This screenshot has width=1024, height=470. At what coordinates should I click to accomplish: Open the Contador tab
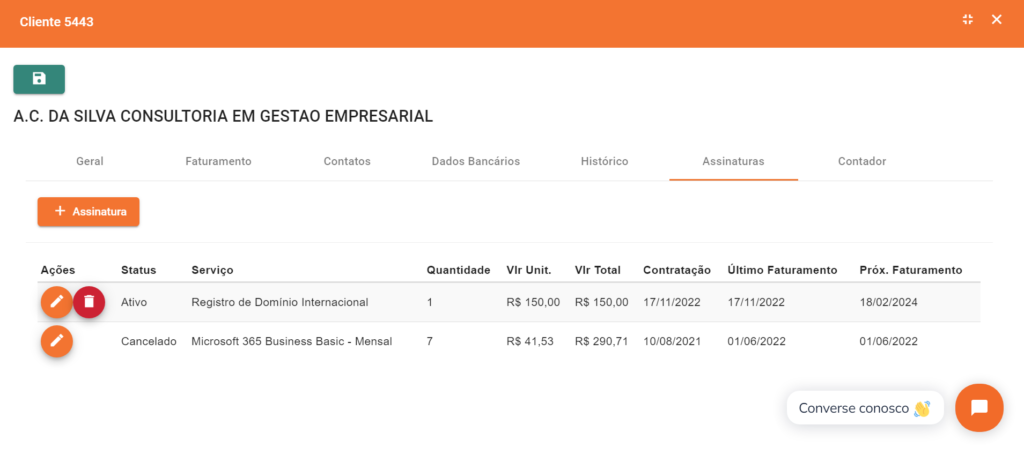click(x=861, y=161)
